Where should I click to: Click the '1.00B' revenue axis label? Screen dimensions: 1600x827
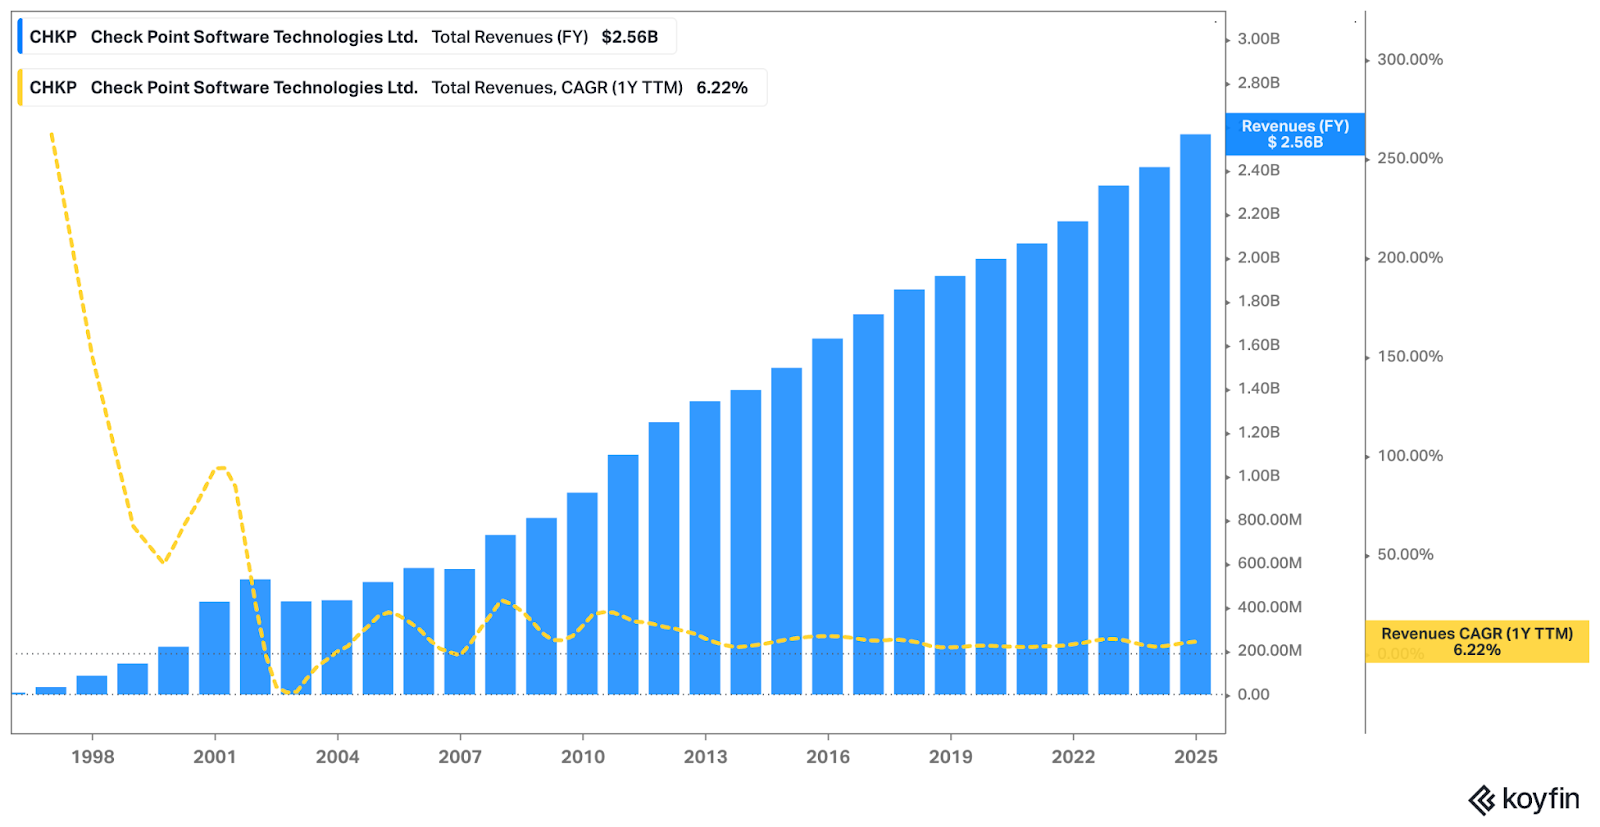coord(1259,476)
